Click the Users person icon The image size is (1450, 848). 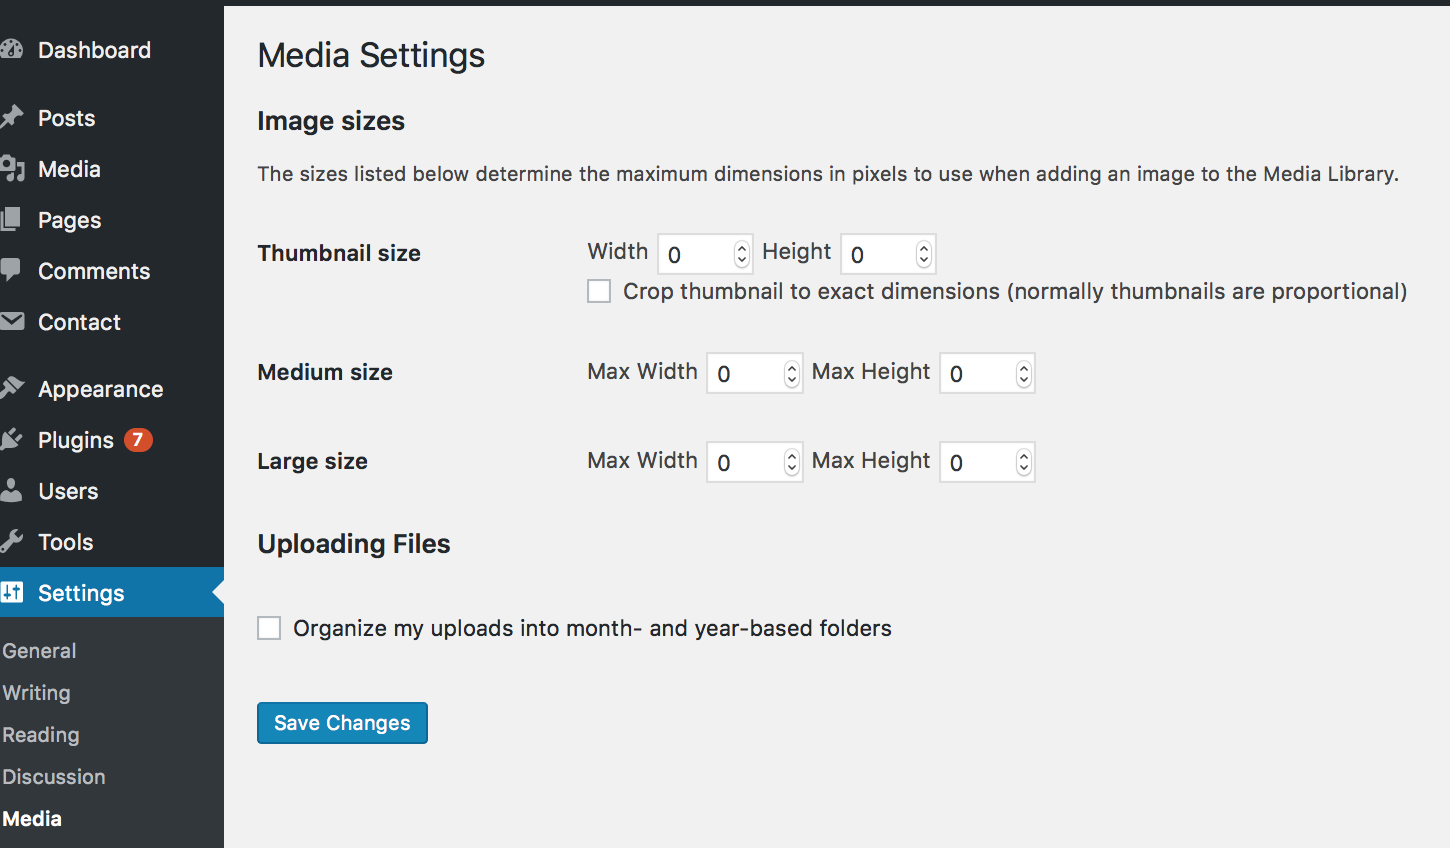click(x=11, y=489)
